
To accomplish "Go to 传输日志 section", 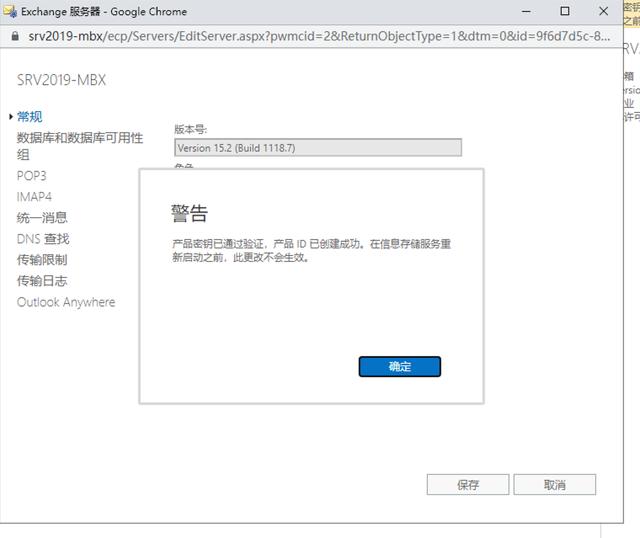I will coord(42,281).
